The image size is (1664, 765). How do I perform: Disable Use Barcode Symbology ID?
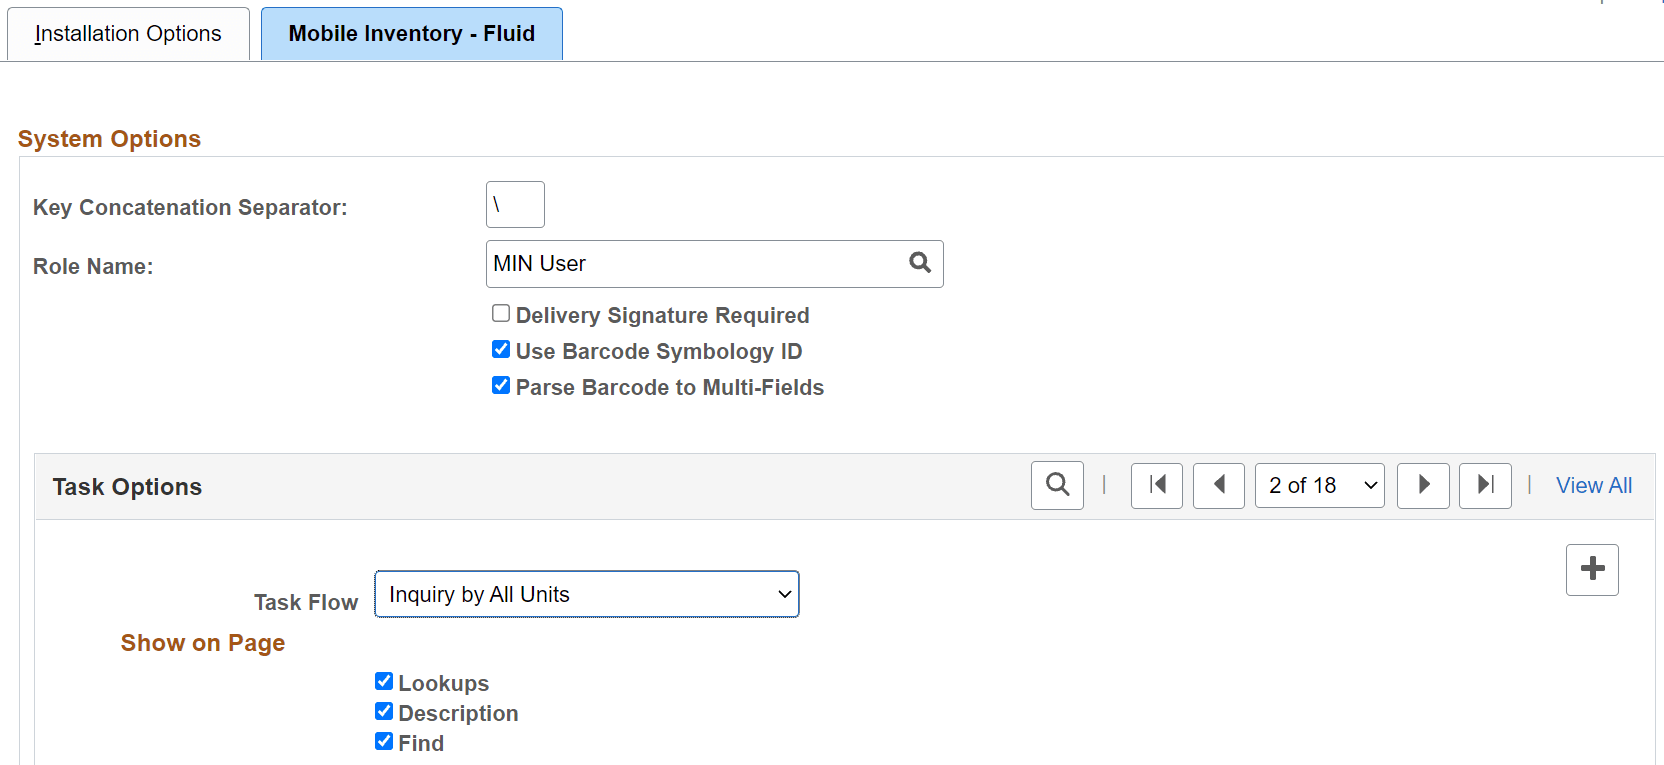click(500, 349)
